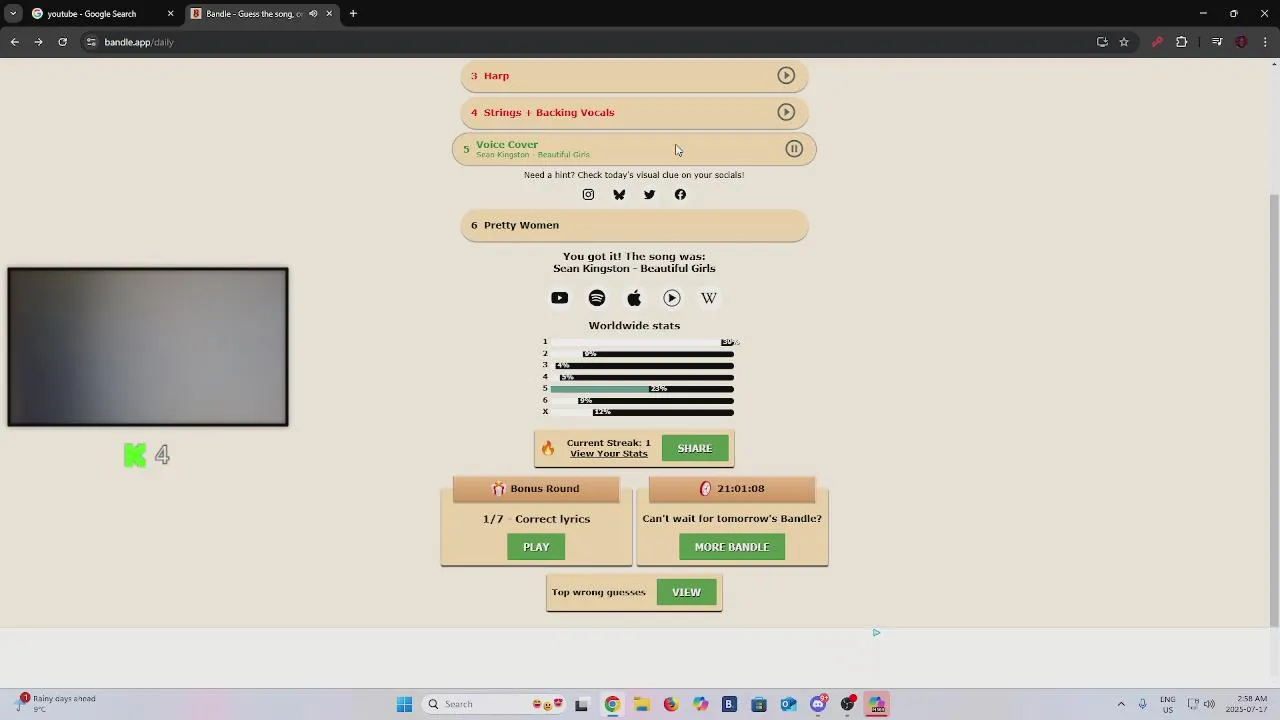1280x720 pixels.
Task: Select the Harp row label
Action: pyautogui.click(x=496, y=76)
